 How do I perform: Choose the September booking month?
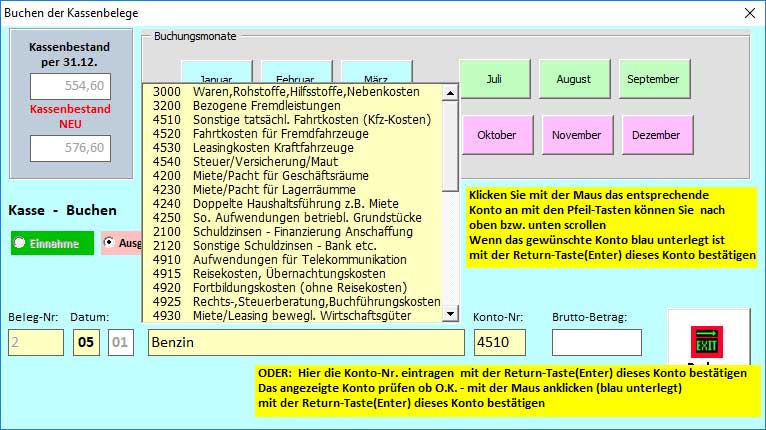pos(654,79)
